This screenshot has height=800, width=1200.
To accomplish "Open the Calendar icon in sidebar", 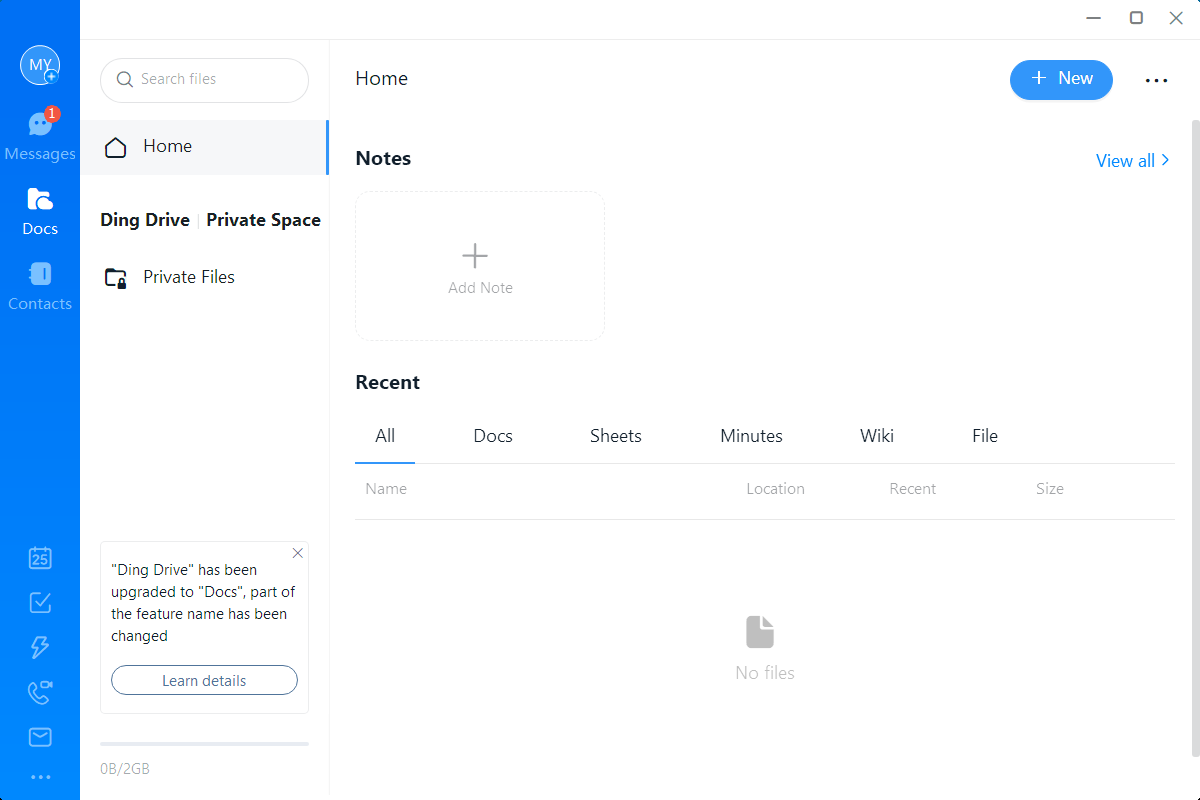I will tap(40, 558).
